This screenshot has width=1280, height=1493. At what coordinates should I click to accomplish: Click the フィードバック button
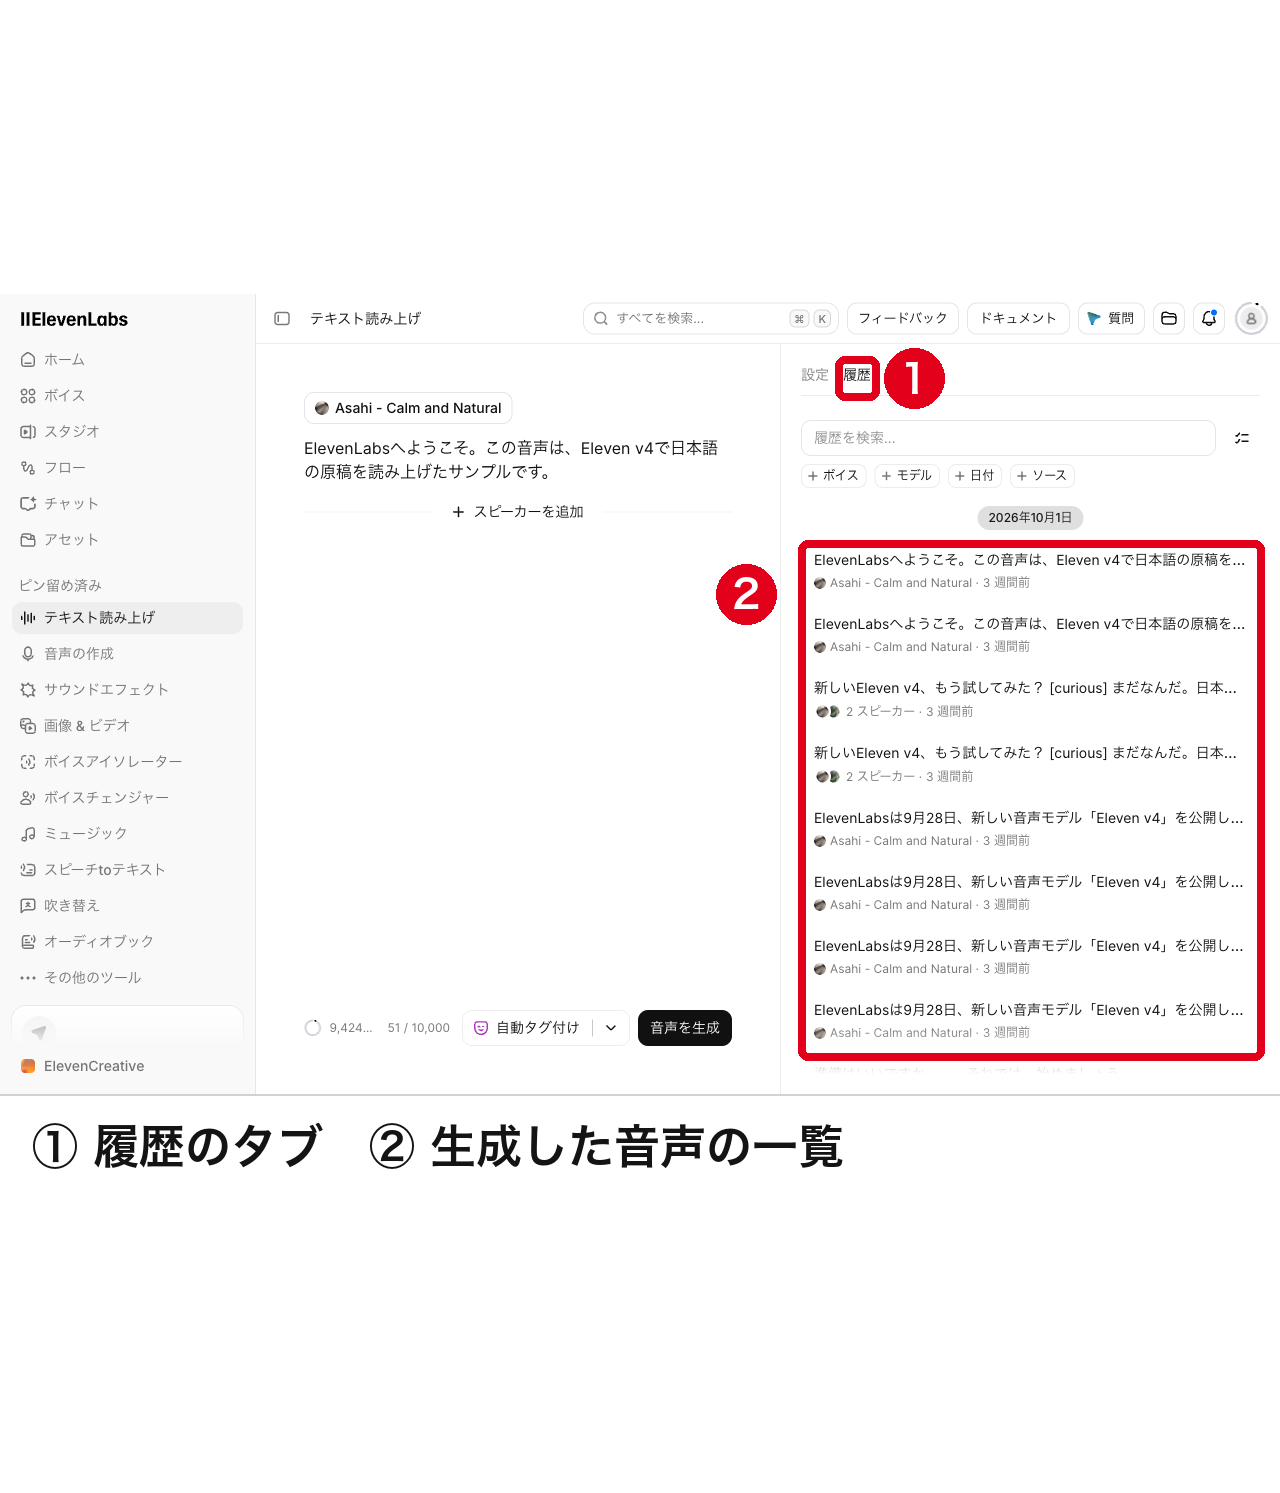pos(903,319)
